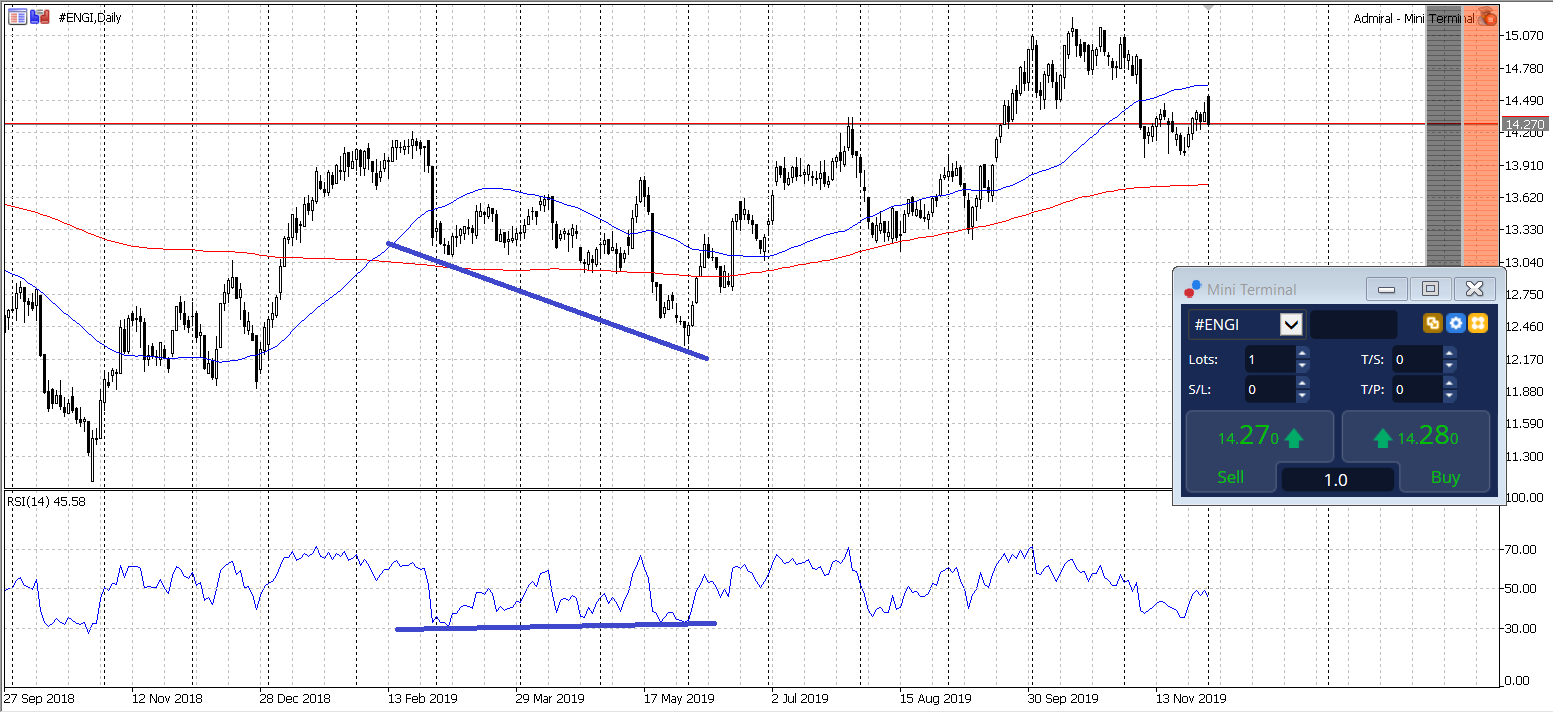Decrease Lots value with down arrow
The height and width of the screenshot is (713, 1553).
coord(1302,365)
